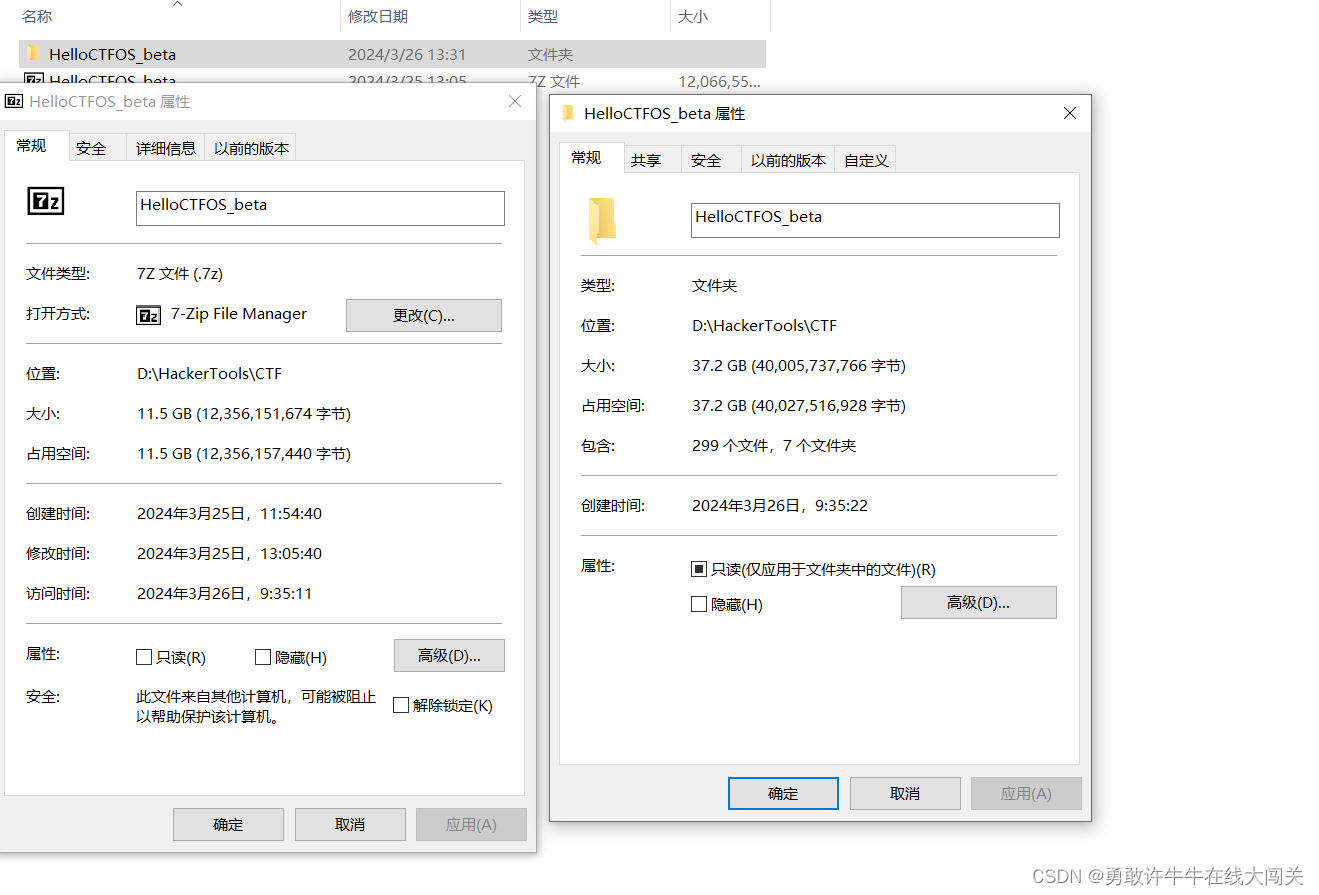Click 取消 in the 7z file properties dialog
Viewport: 1319px width, 895px height.
click(350, 824)
